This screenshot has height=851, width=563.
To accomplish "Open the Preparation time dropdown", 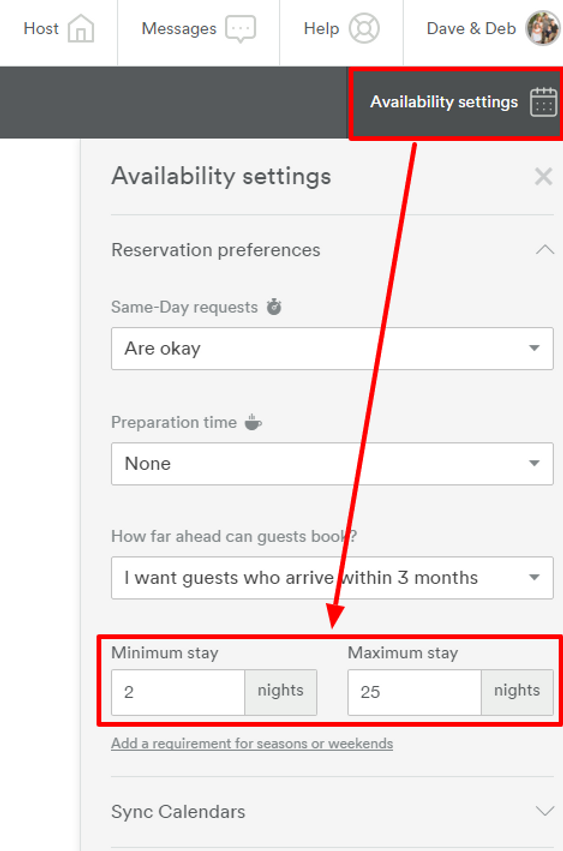I will 332,463.
